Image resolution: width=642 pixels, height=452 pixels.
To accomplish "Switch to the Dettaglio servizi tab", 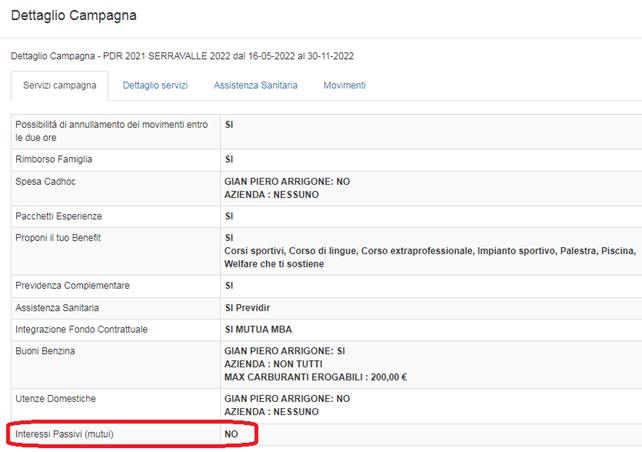I will (x=155, y=86).
